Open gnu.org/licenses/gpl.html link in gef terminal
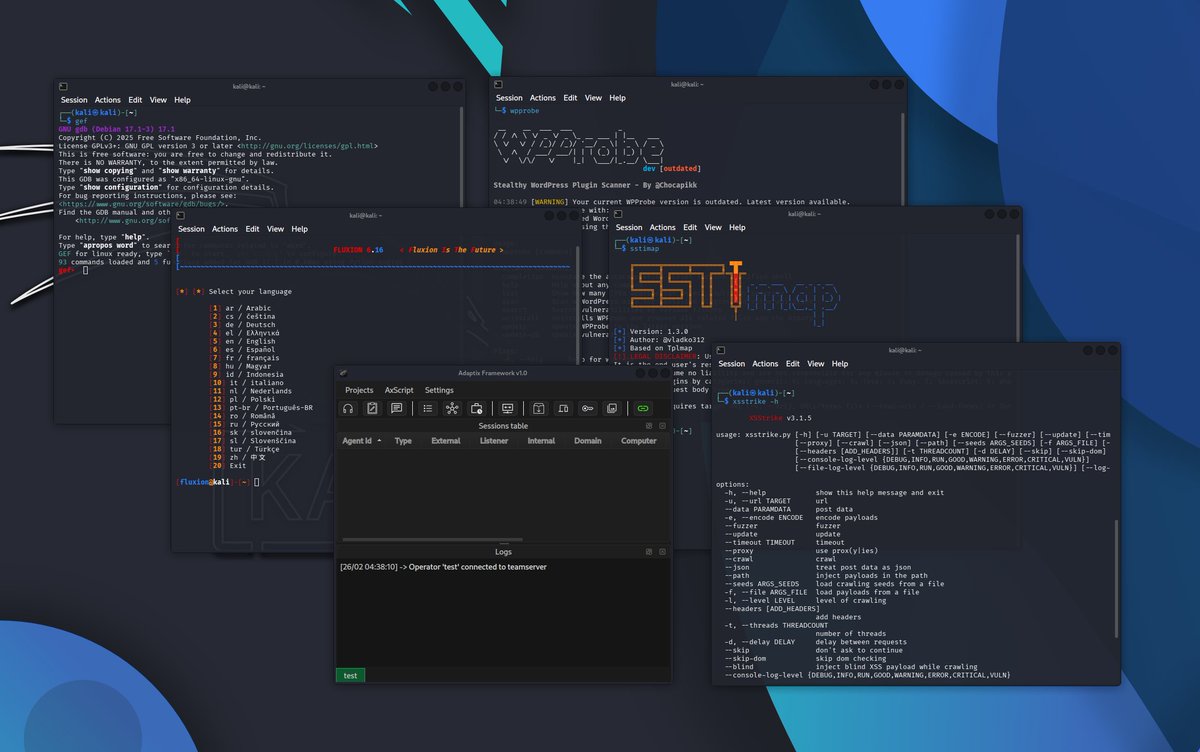The image size is (1200, 752). point(309,146)
